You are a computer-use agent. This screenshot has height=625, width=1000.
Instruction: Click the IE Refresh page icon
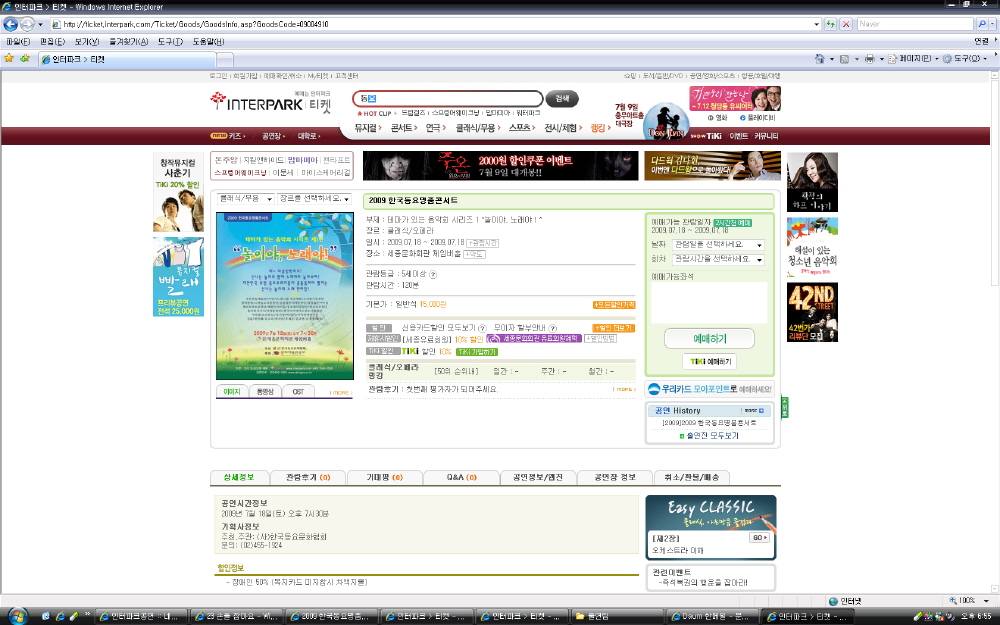(x=827, y=23)
